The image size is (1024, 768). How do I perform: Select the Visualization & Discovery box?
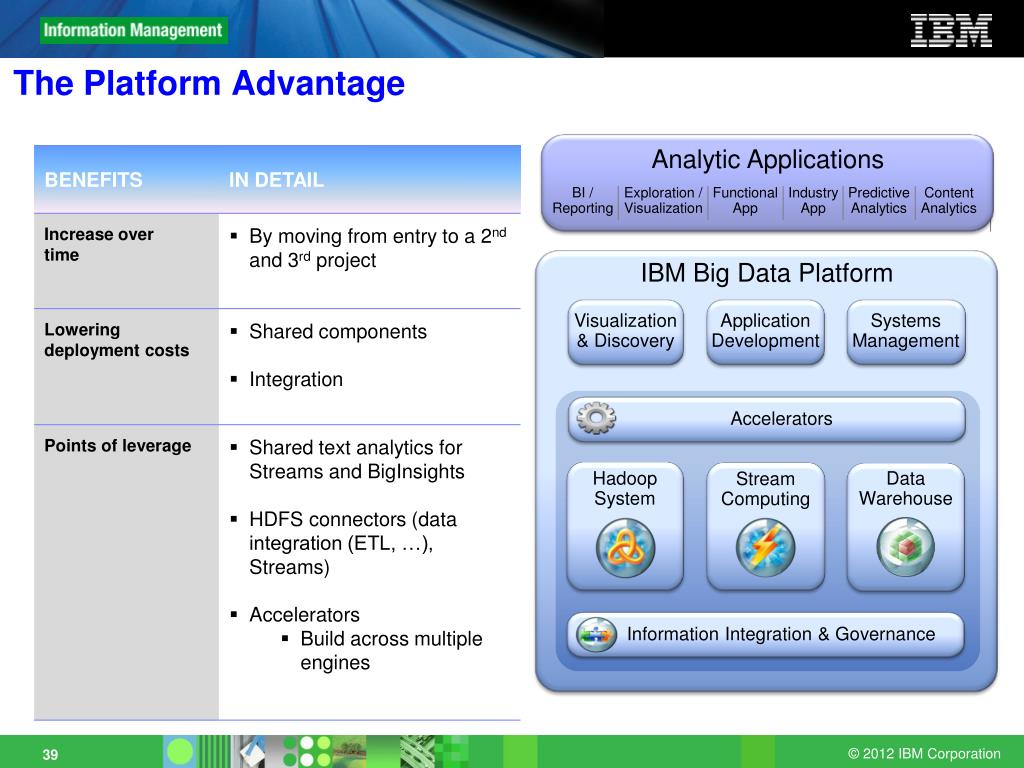(626, 331)
